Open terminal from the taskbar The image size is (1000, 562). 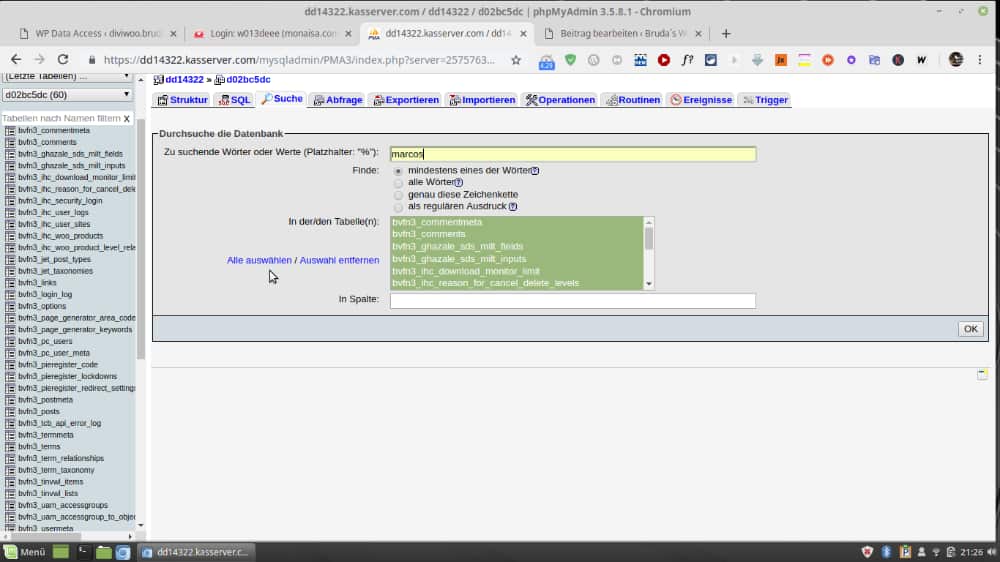84,552
